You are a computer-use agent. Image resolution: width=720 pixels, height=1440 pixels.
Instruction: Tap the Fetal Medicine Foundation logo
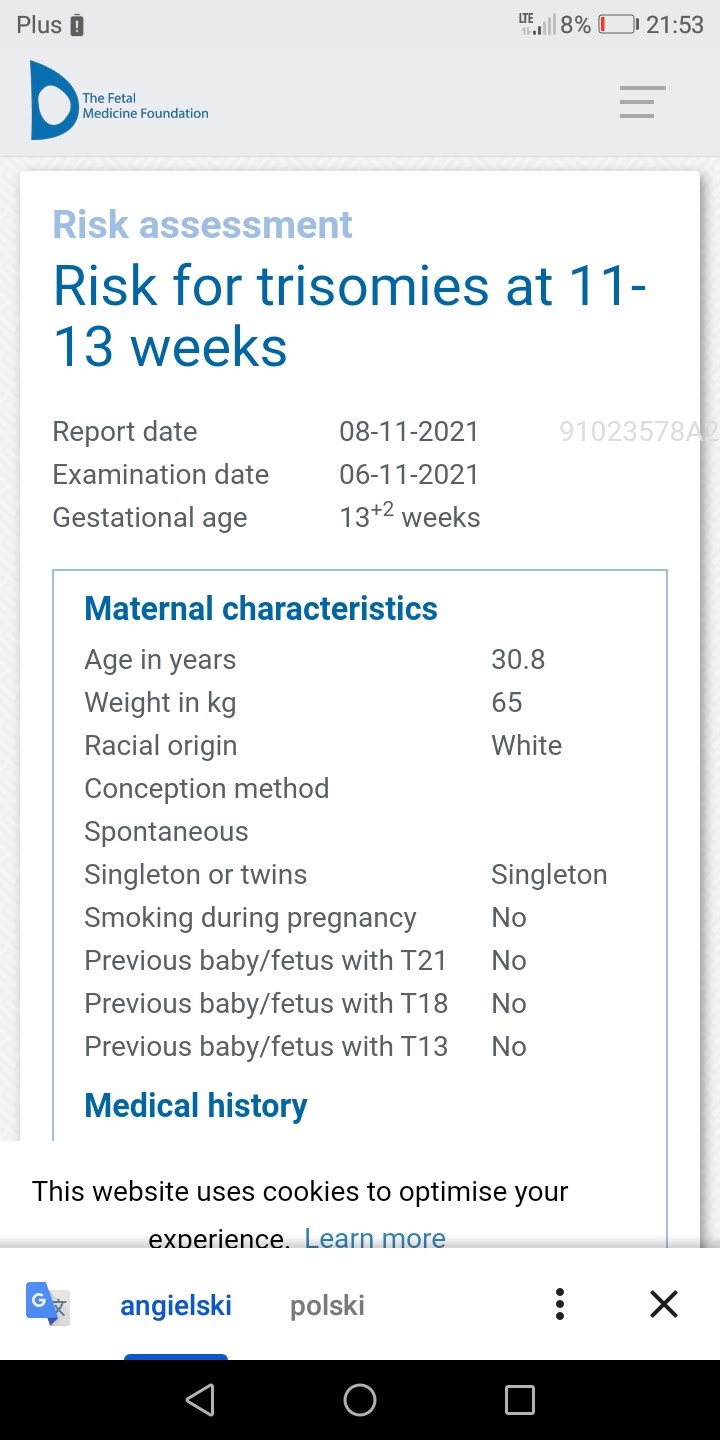54,100
